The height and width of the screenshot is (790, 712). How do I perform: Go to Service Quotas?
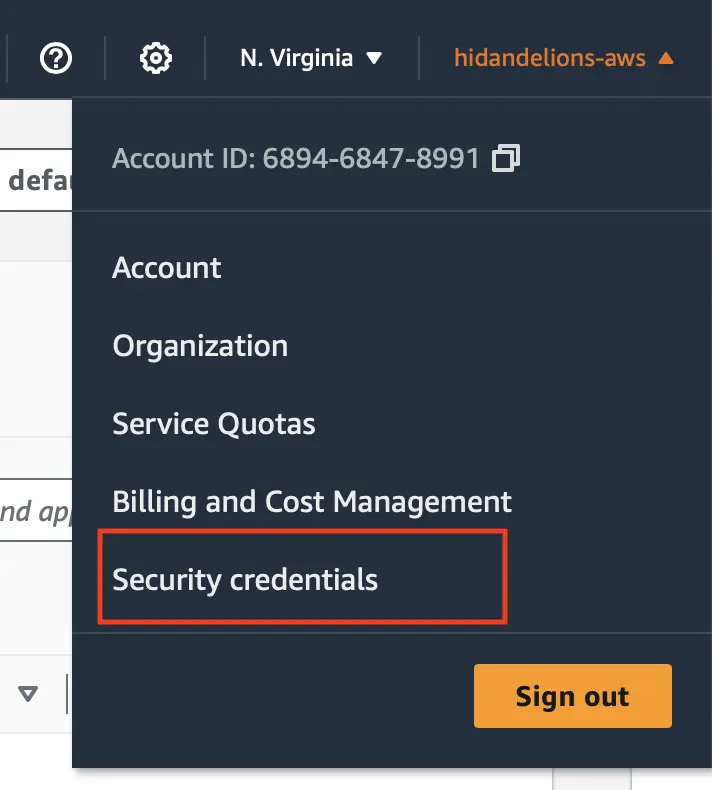(214, 424)
